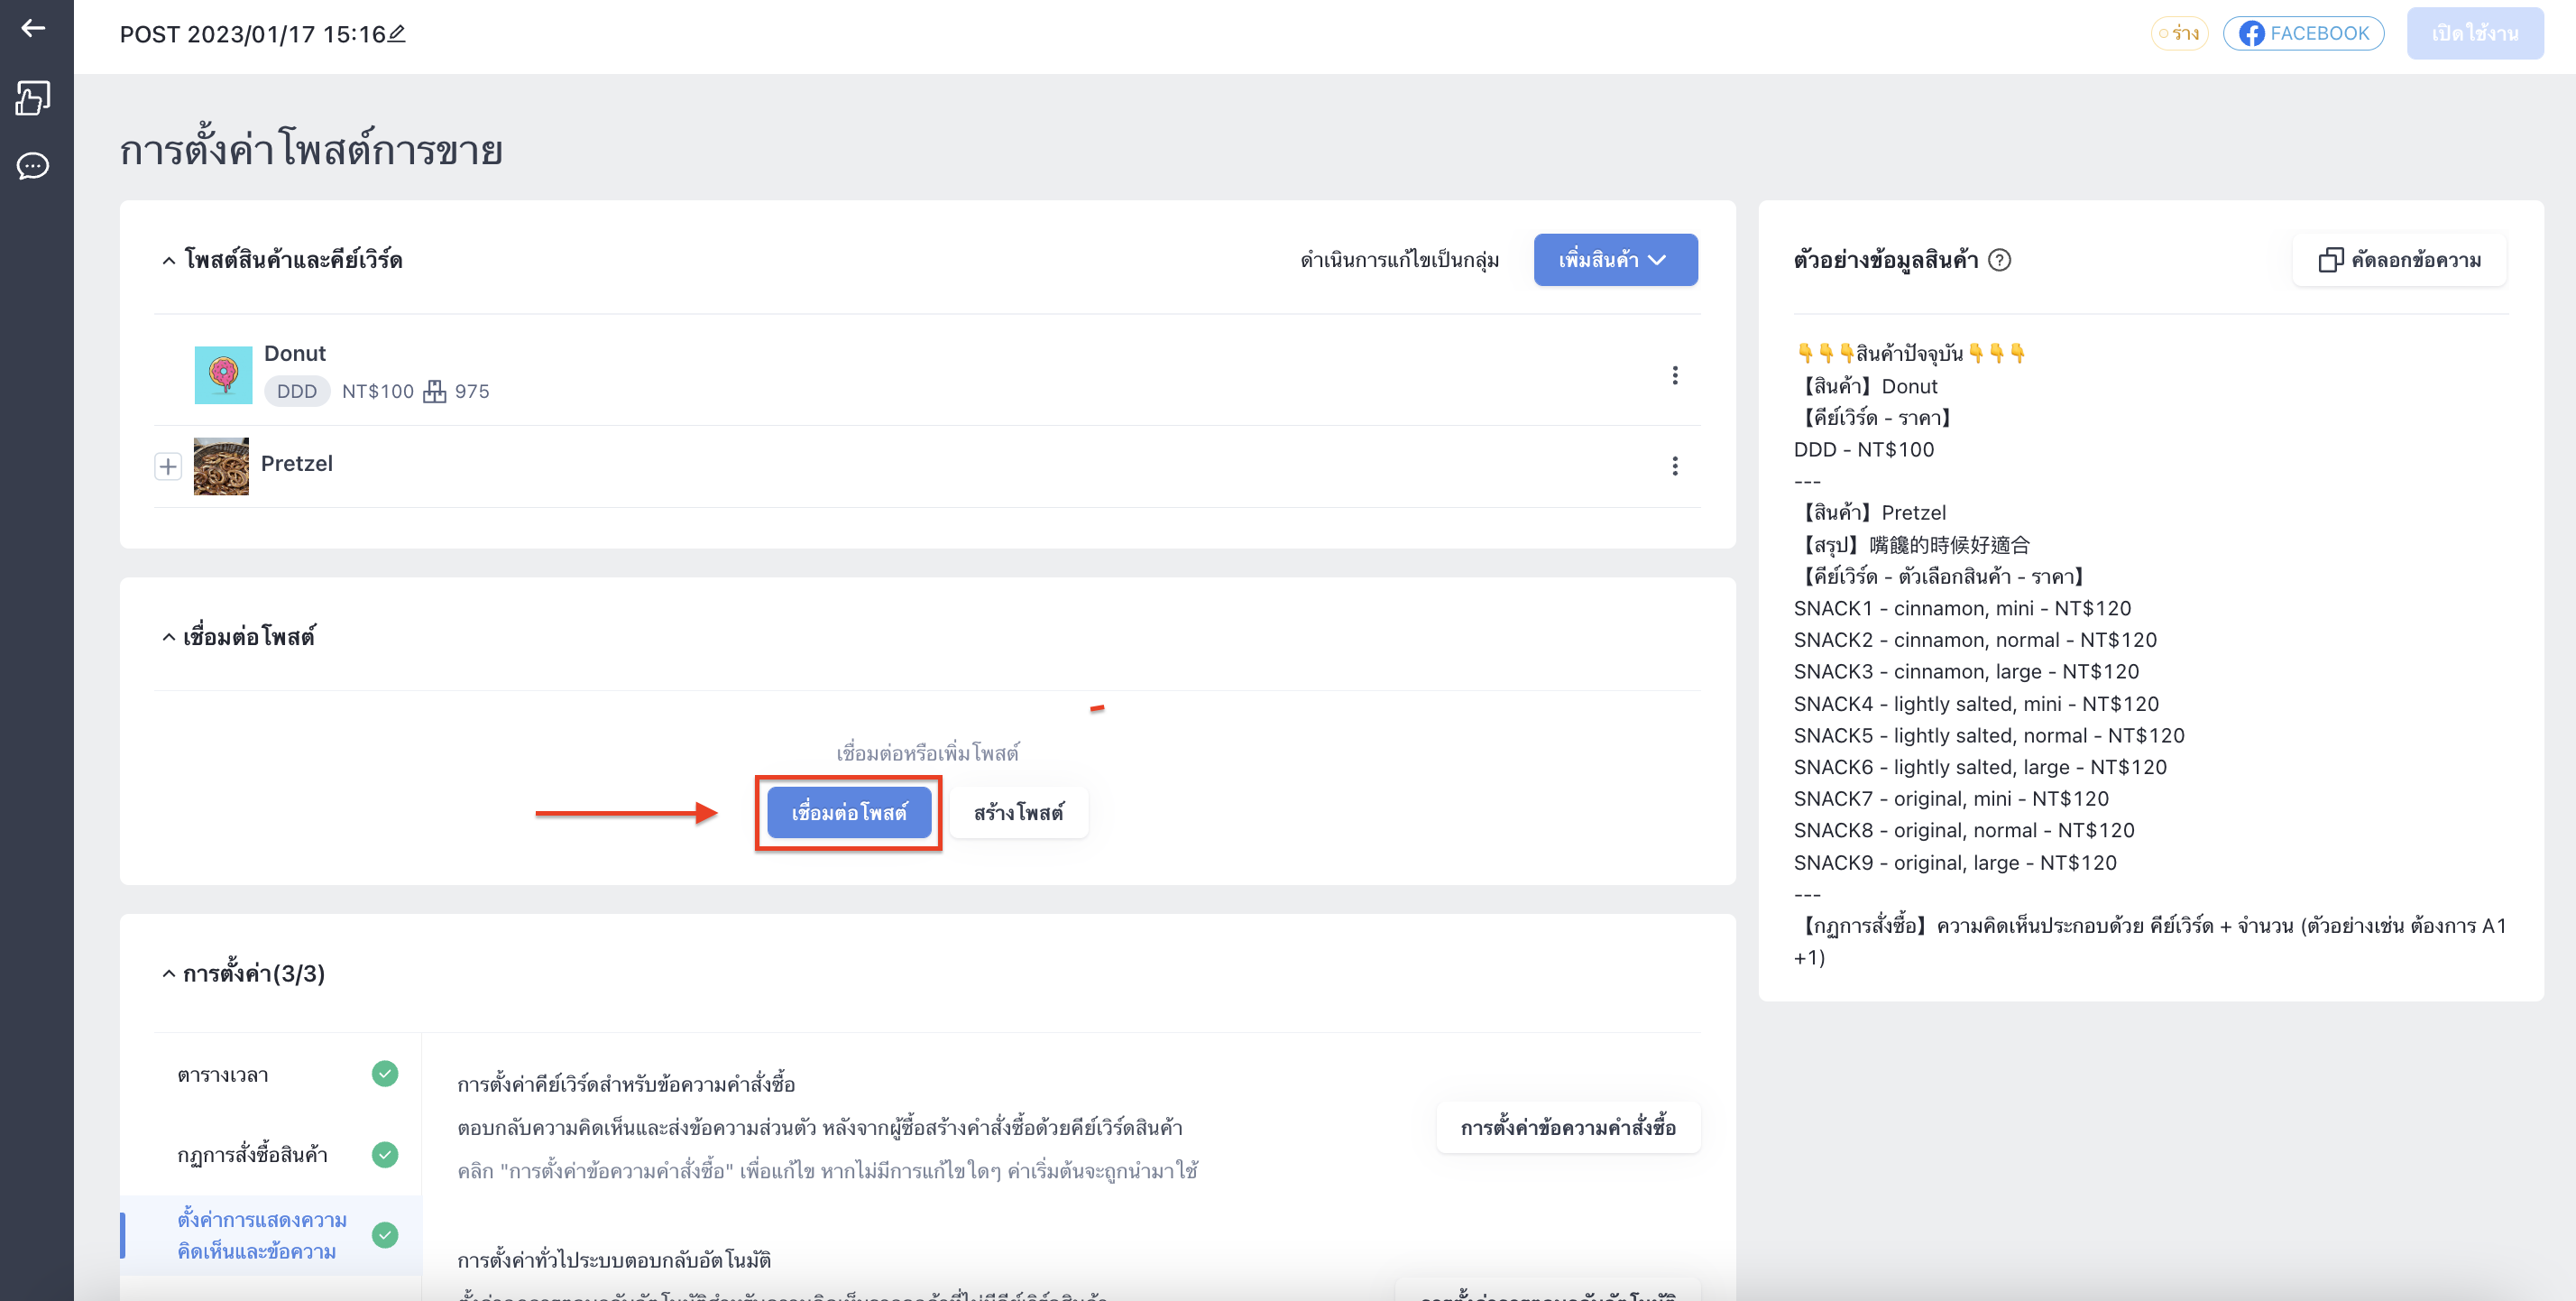Collapse the โพสต์สินค้าและคีย์เวิร์ด section
Viewport: 2576px width, 1301px height.
(169, 261)
